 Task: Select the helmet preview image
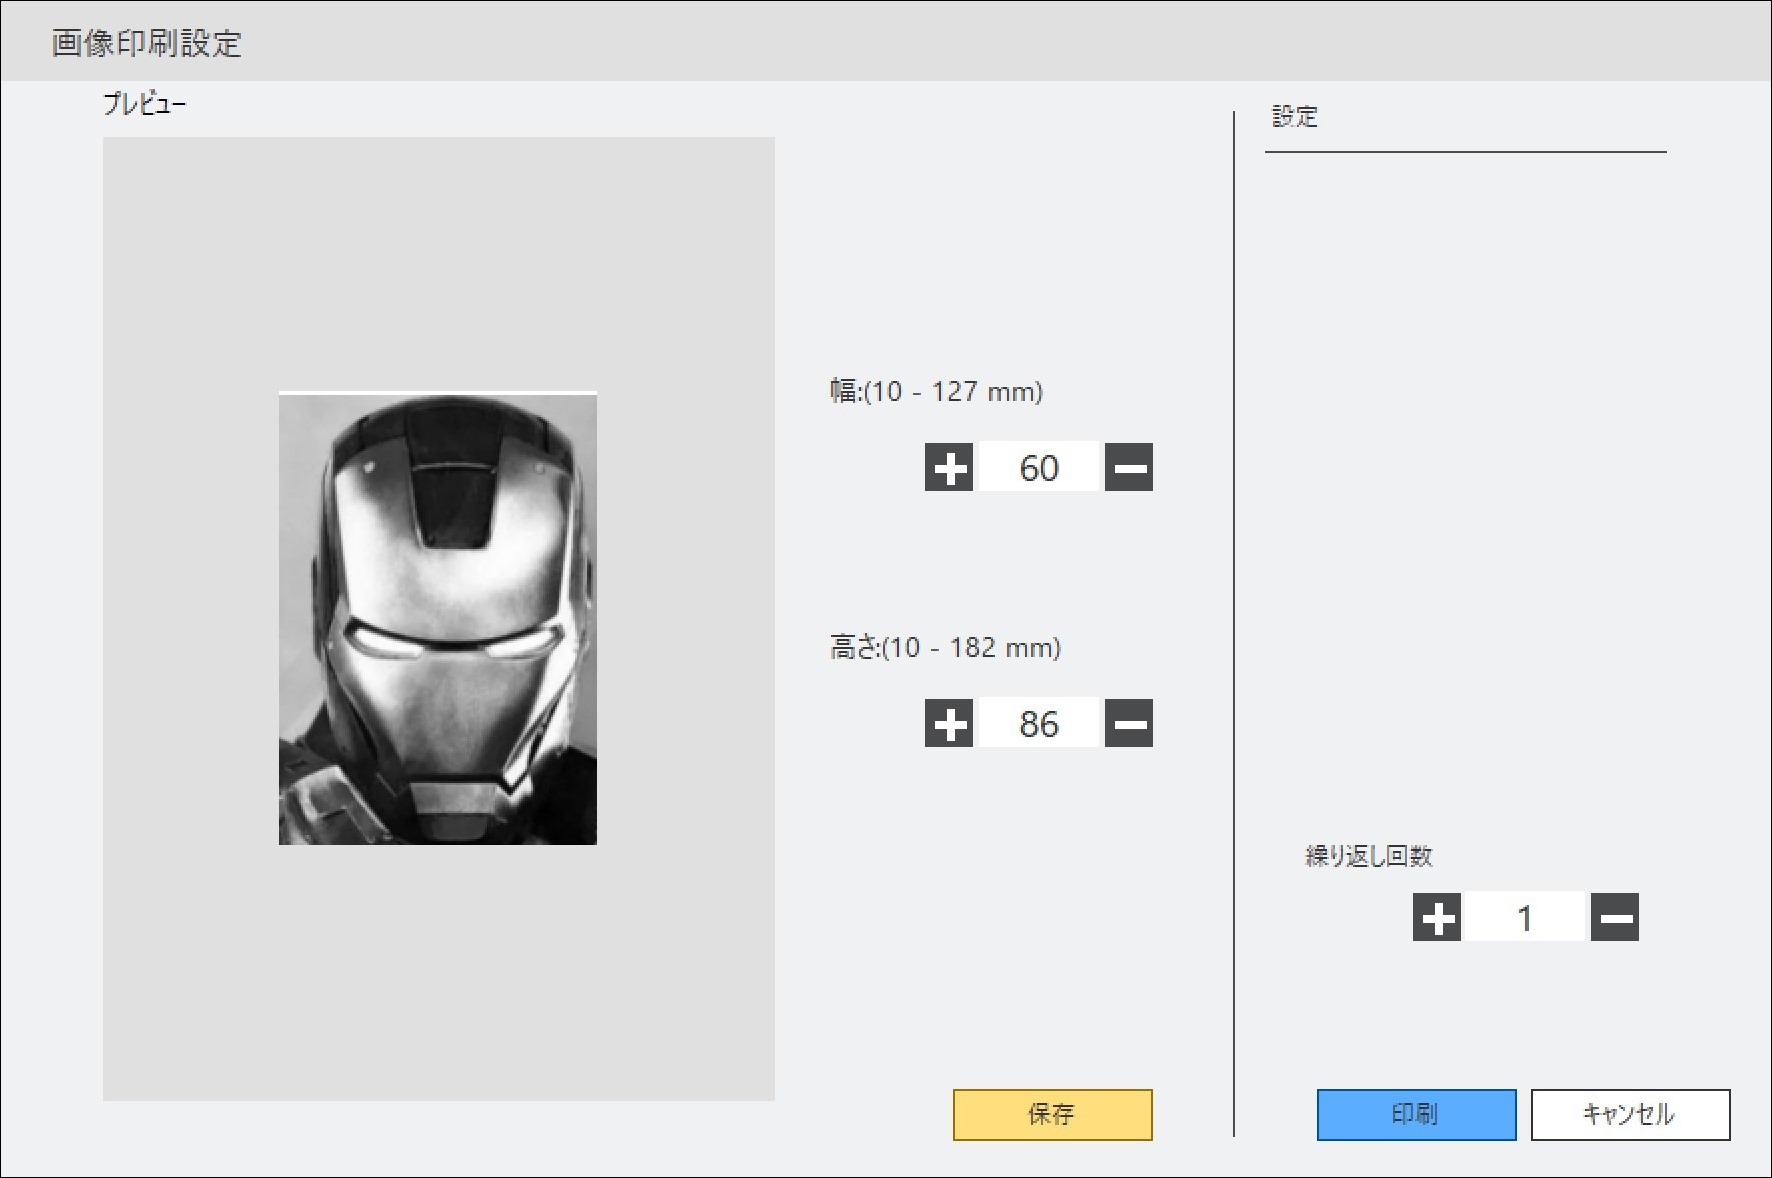tap(438, 619)
